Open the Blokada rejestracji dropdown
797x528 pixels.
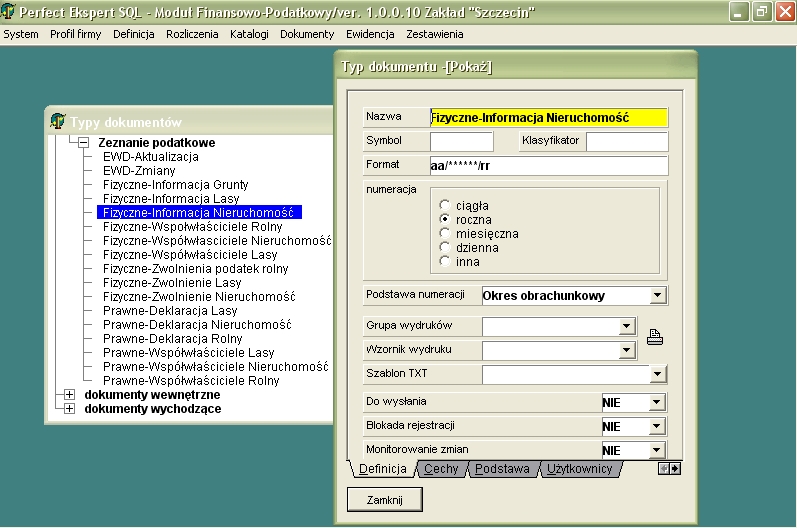click(x=657, y=426)
